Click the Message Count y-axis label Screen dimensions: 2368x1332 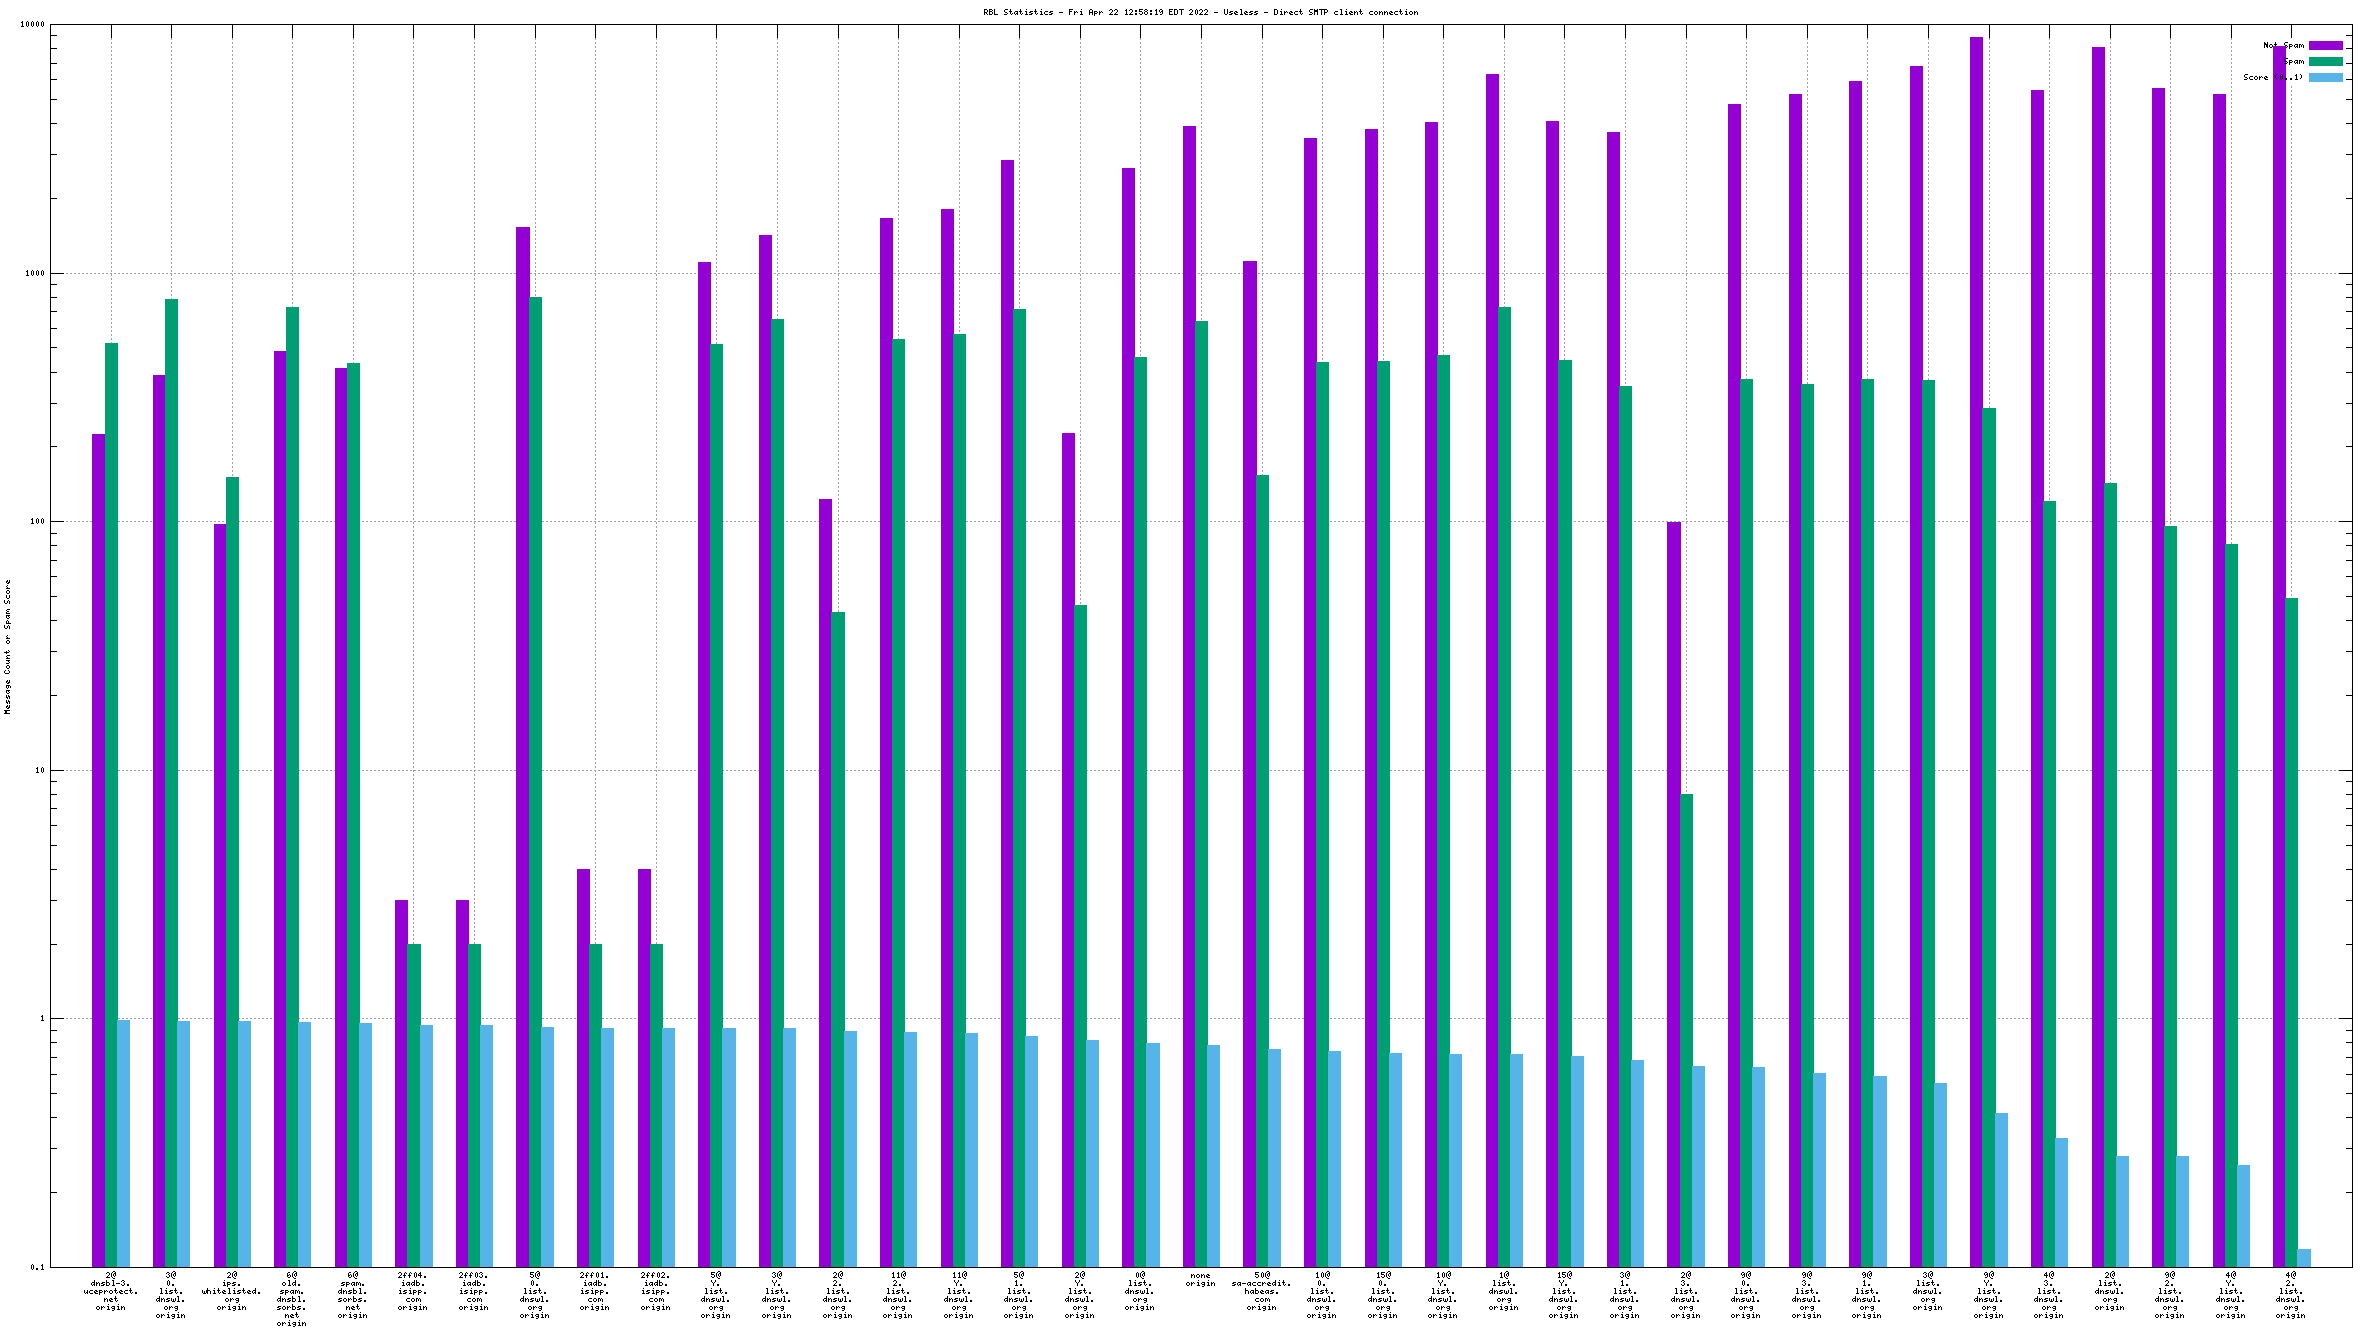tap(7, 646)
